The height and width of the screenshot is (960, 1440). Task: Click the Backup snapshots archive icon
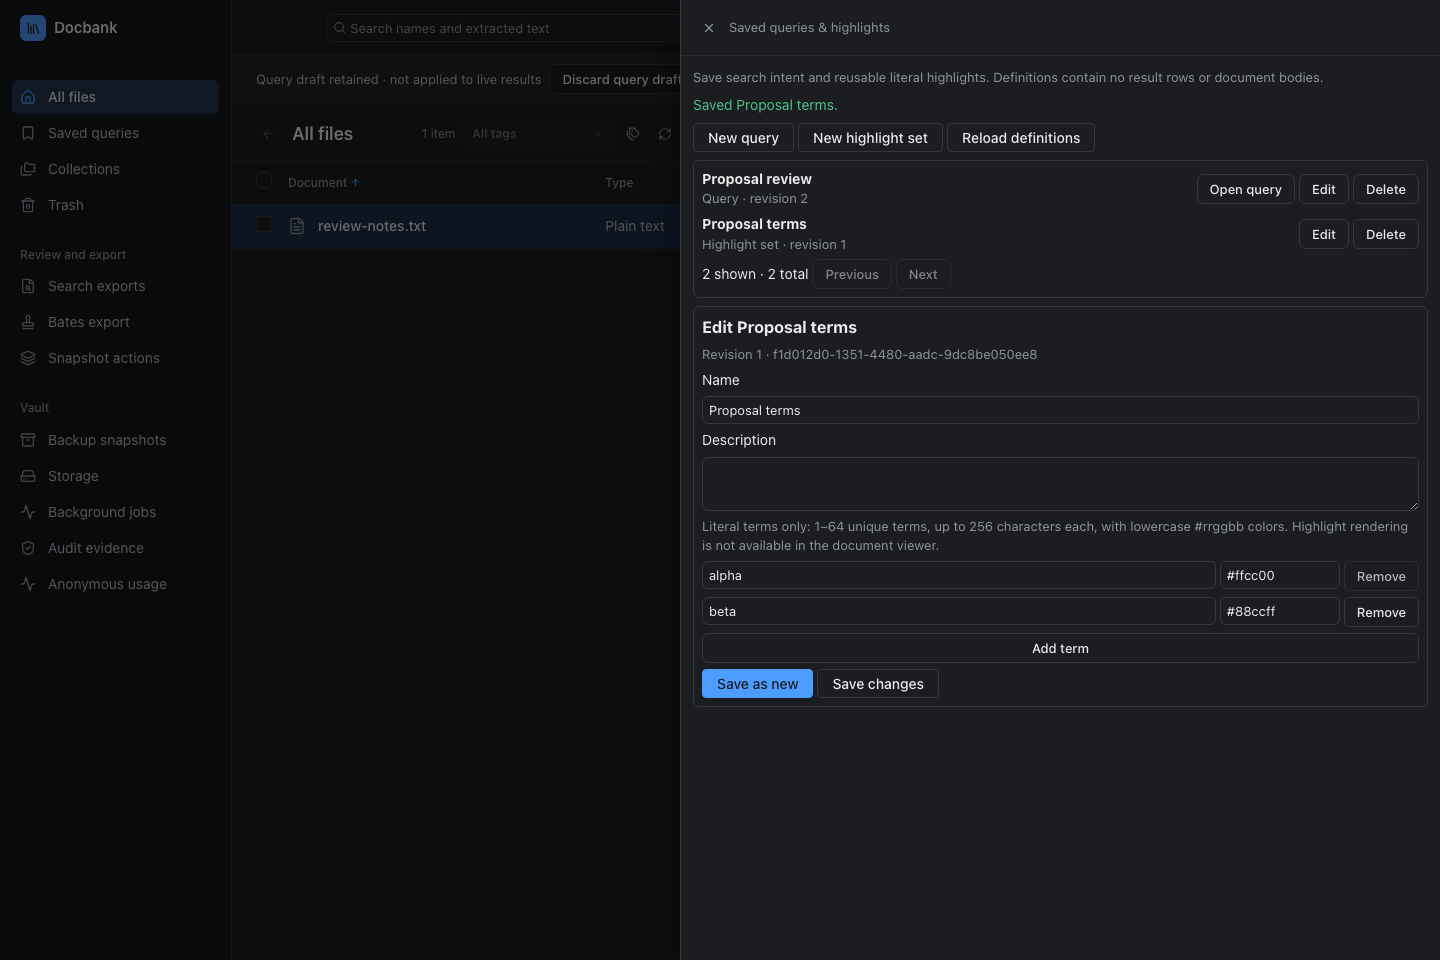tap(28, 440)
